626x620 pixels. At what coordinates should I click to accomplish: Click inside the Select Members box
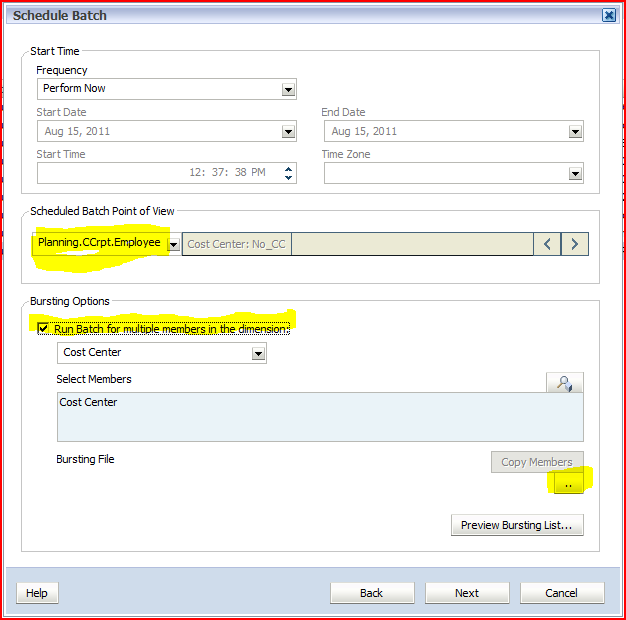coord(320,417)
